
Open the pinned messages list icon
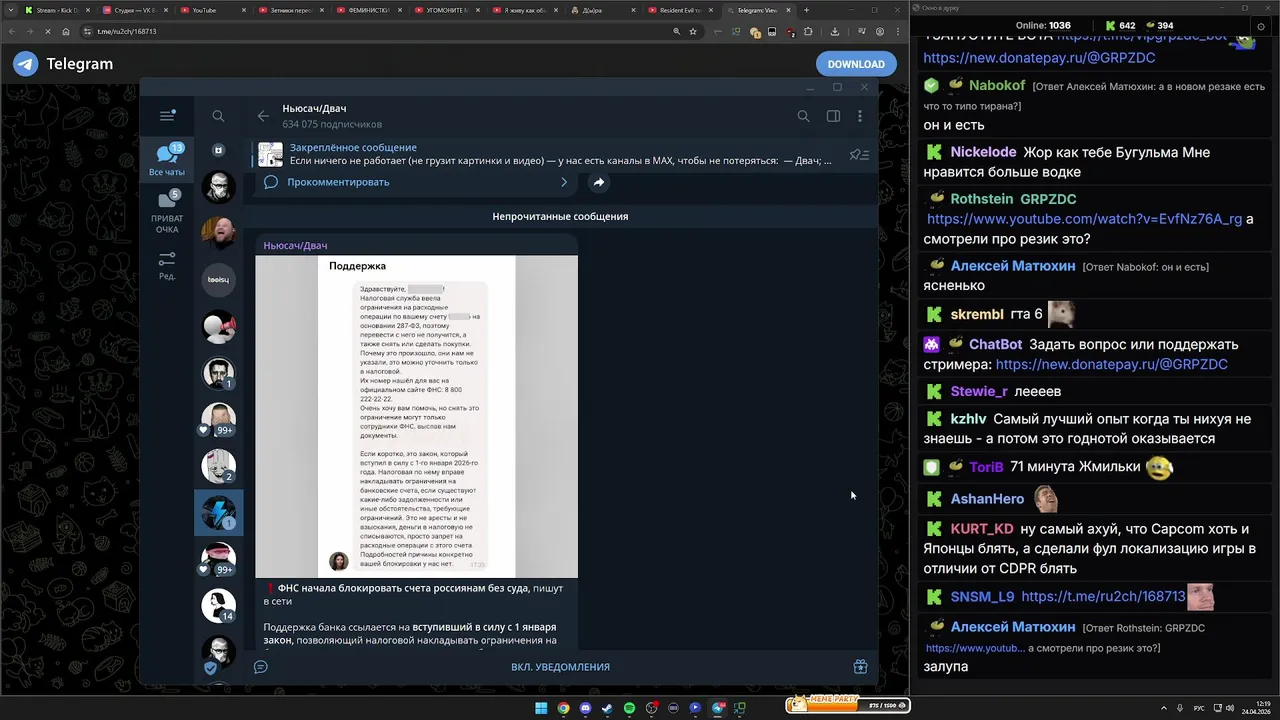858,155
